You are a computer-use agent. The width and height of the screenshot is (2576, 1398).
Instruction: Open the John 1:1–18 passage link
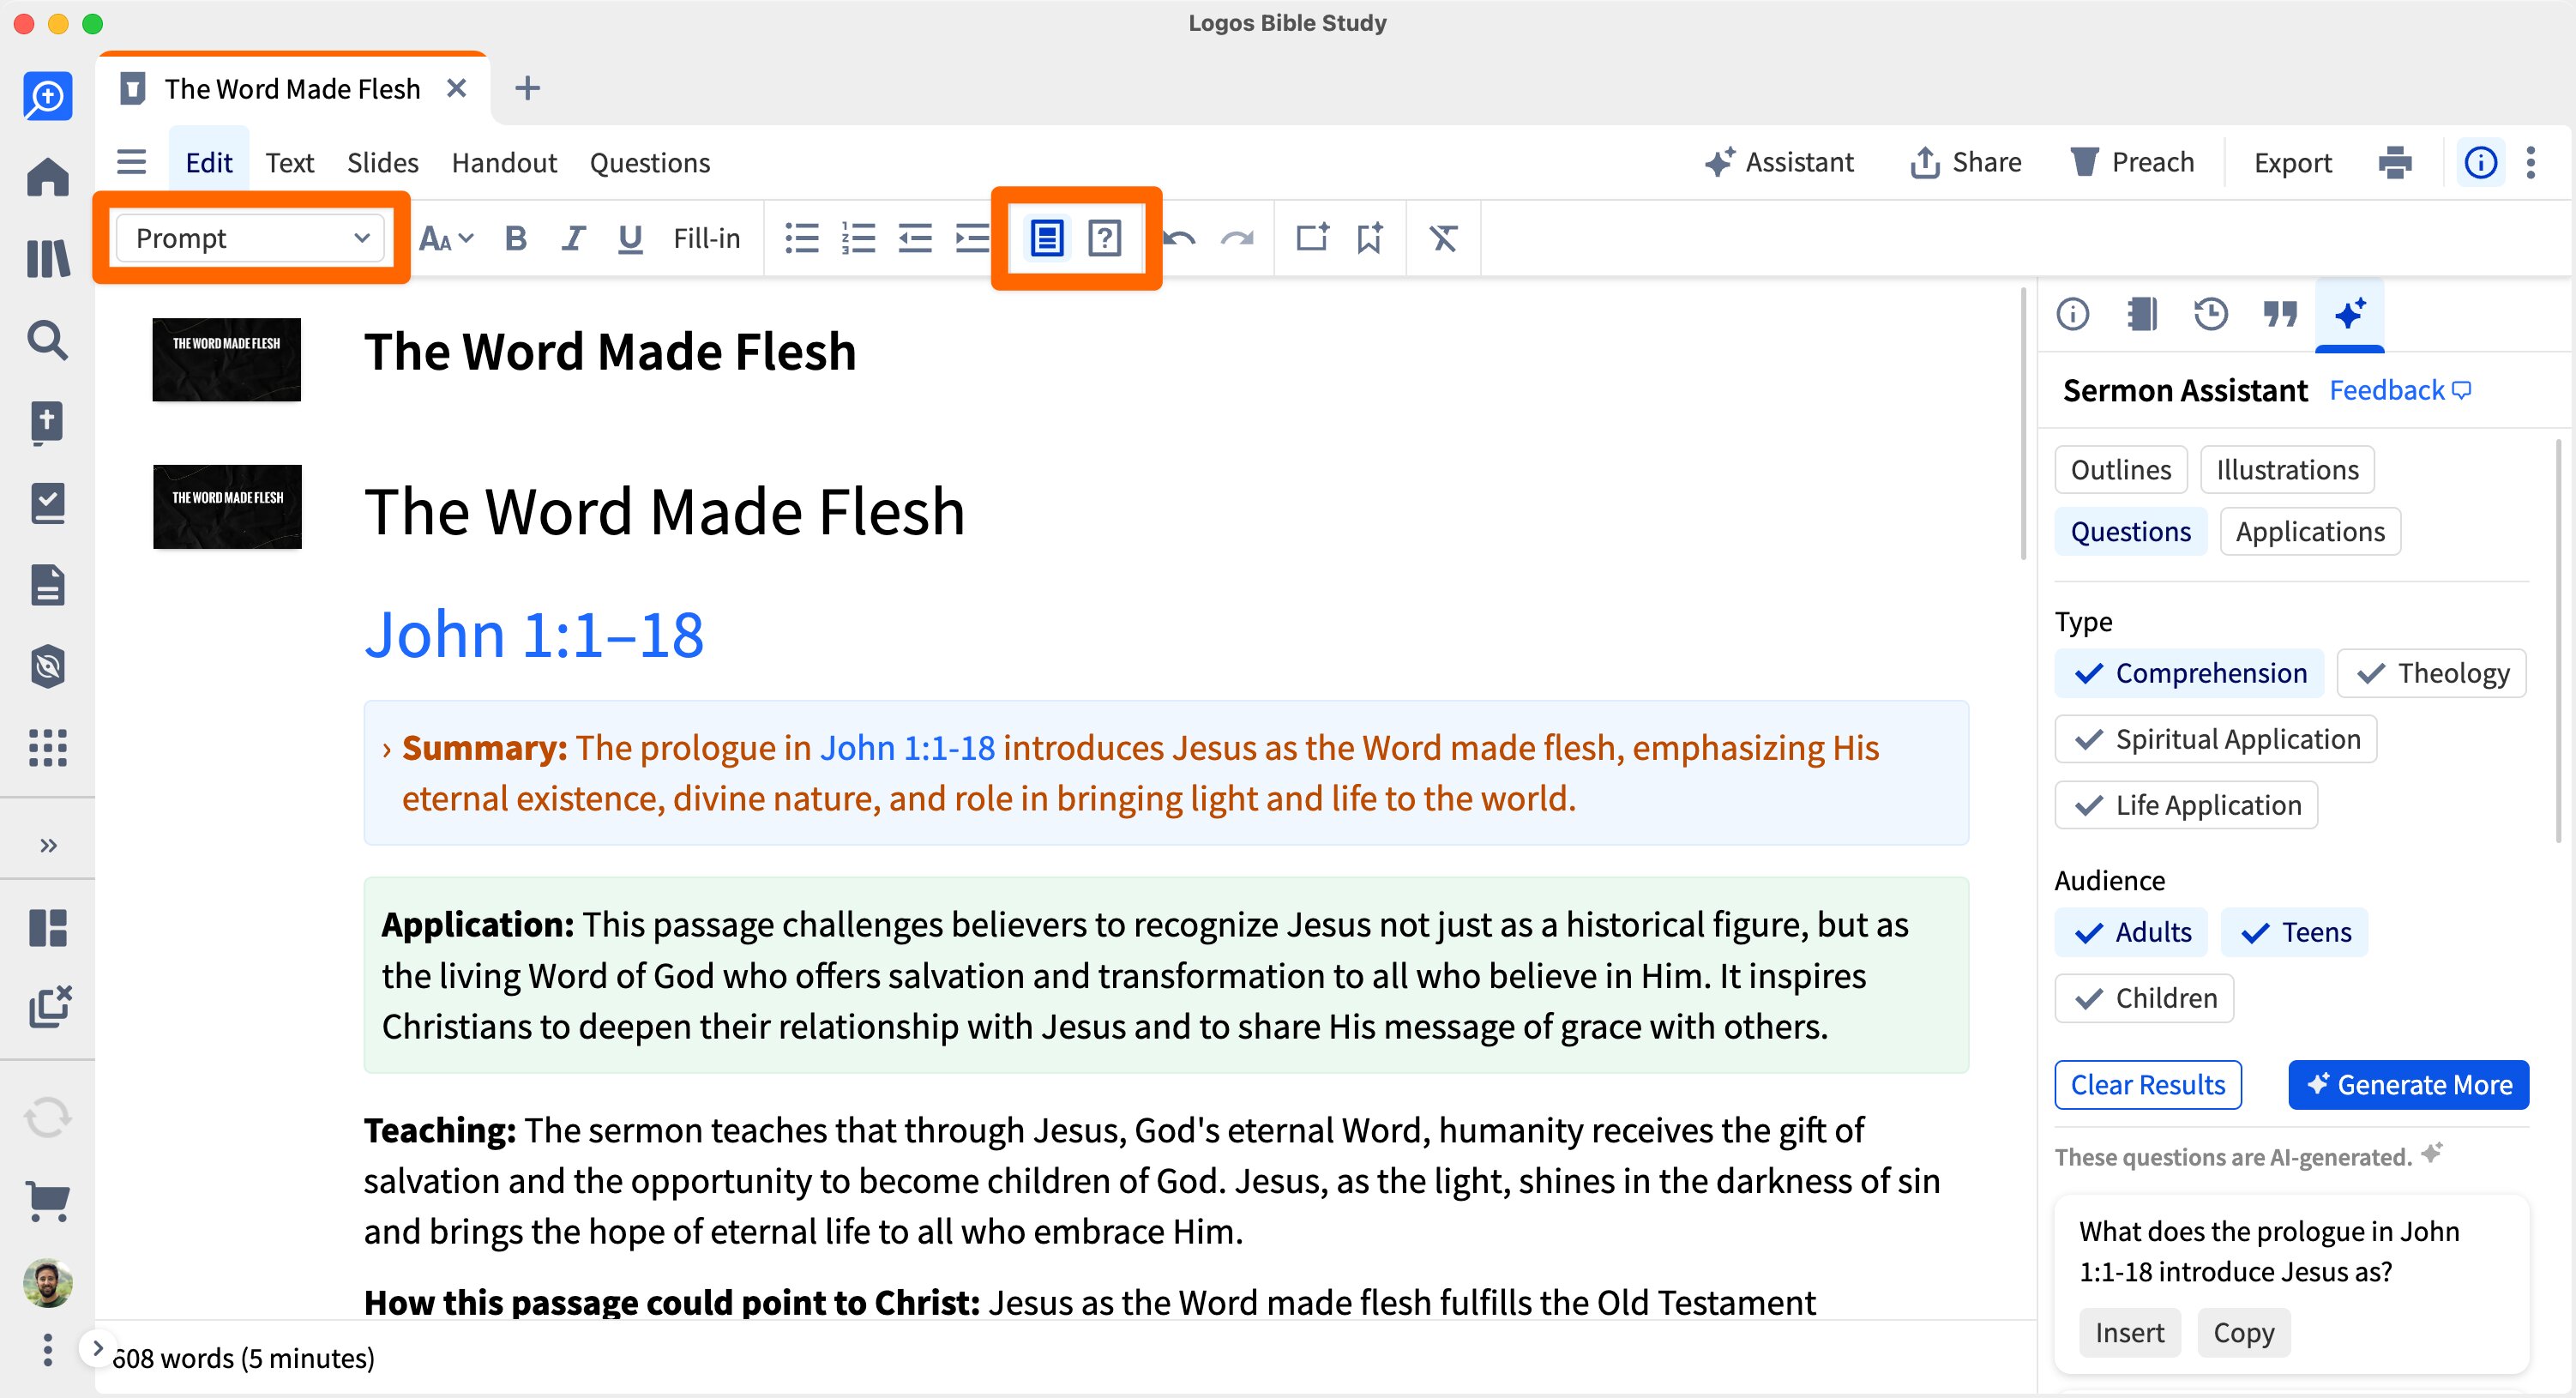coord(534,634)
